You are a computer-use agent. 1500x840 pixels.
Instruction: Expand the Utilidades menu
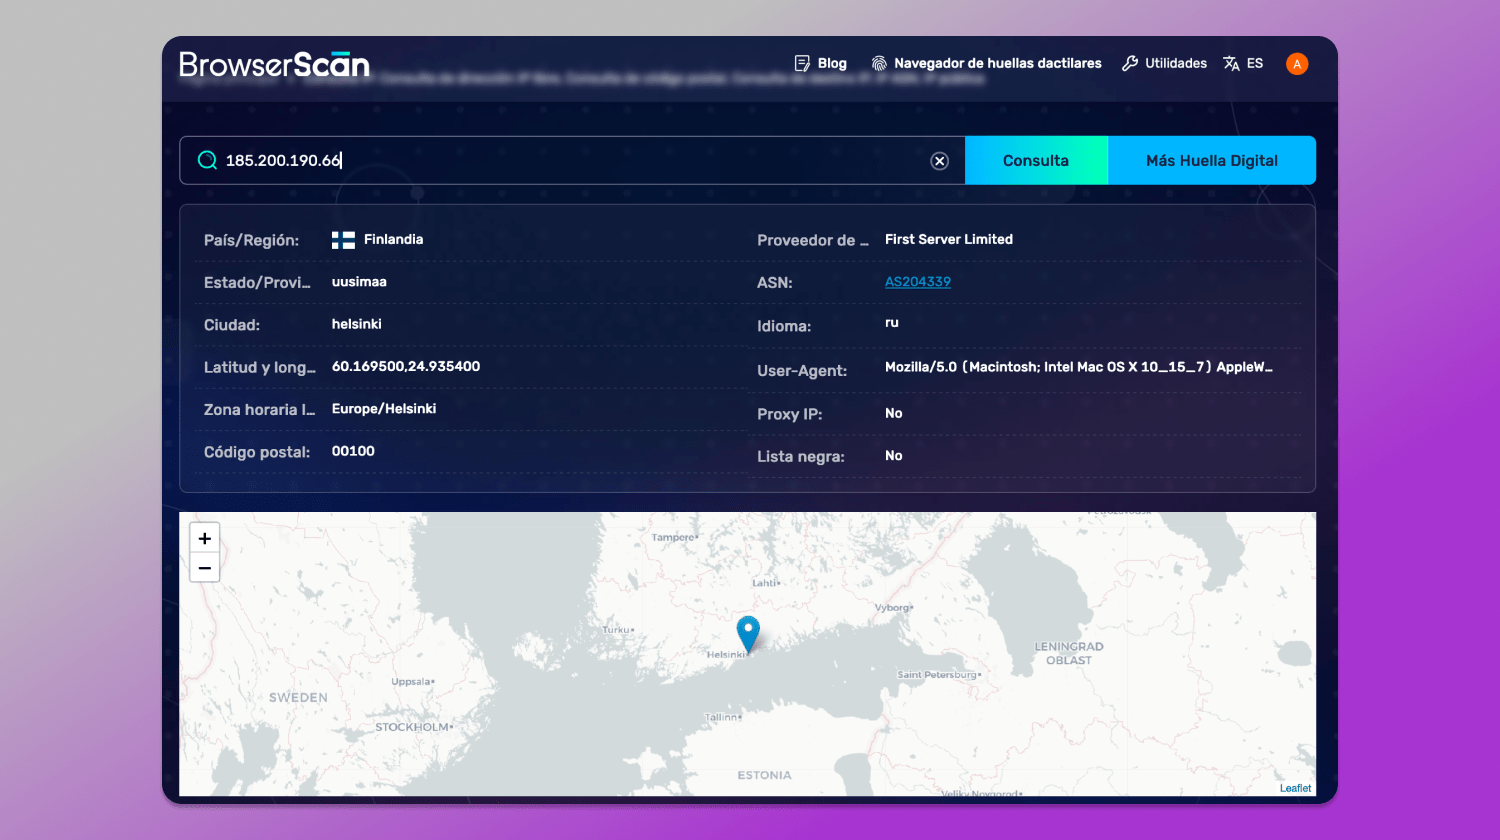point(1175,63)
